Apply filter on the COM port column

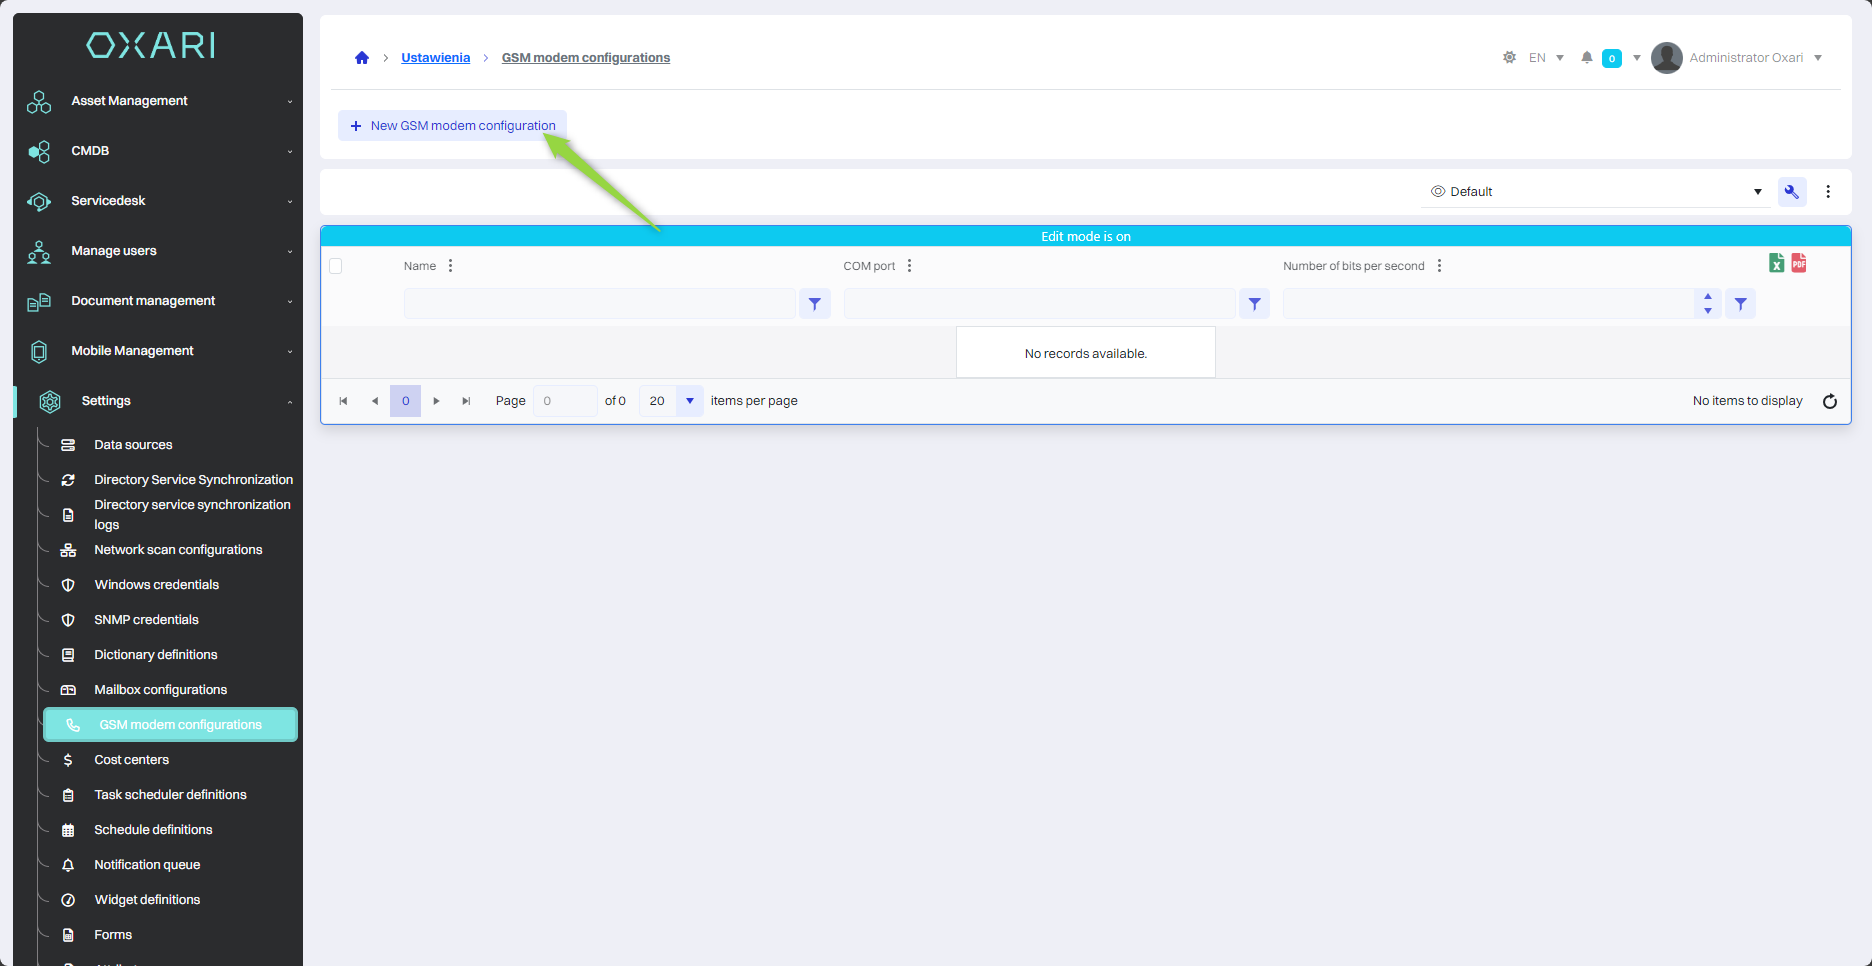[x=1254, y=304]
